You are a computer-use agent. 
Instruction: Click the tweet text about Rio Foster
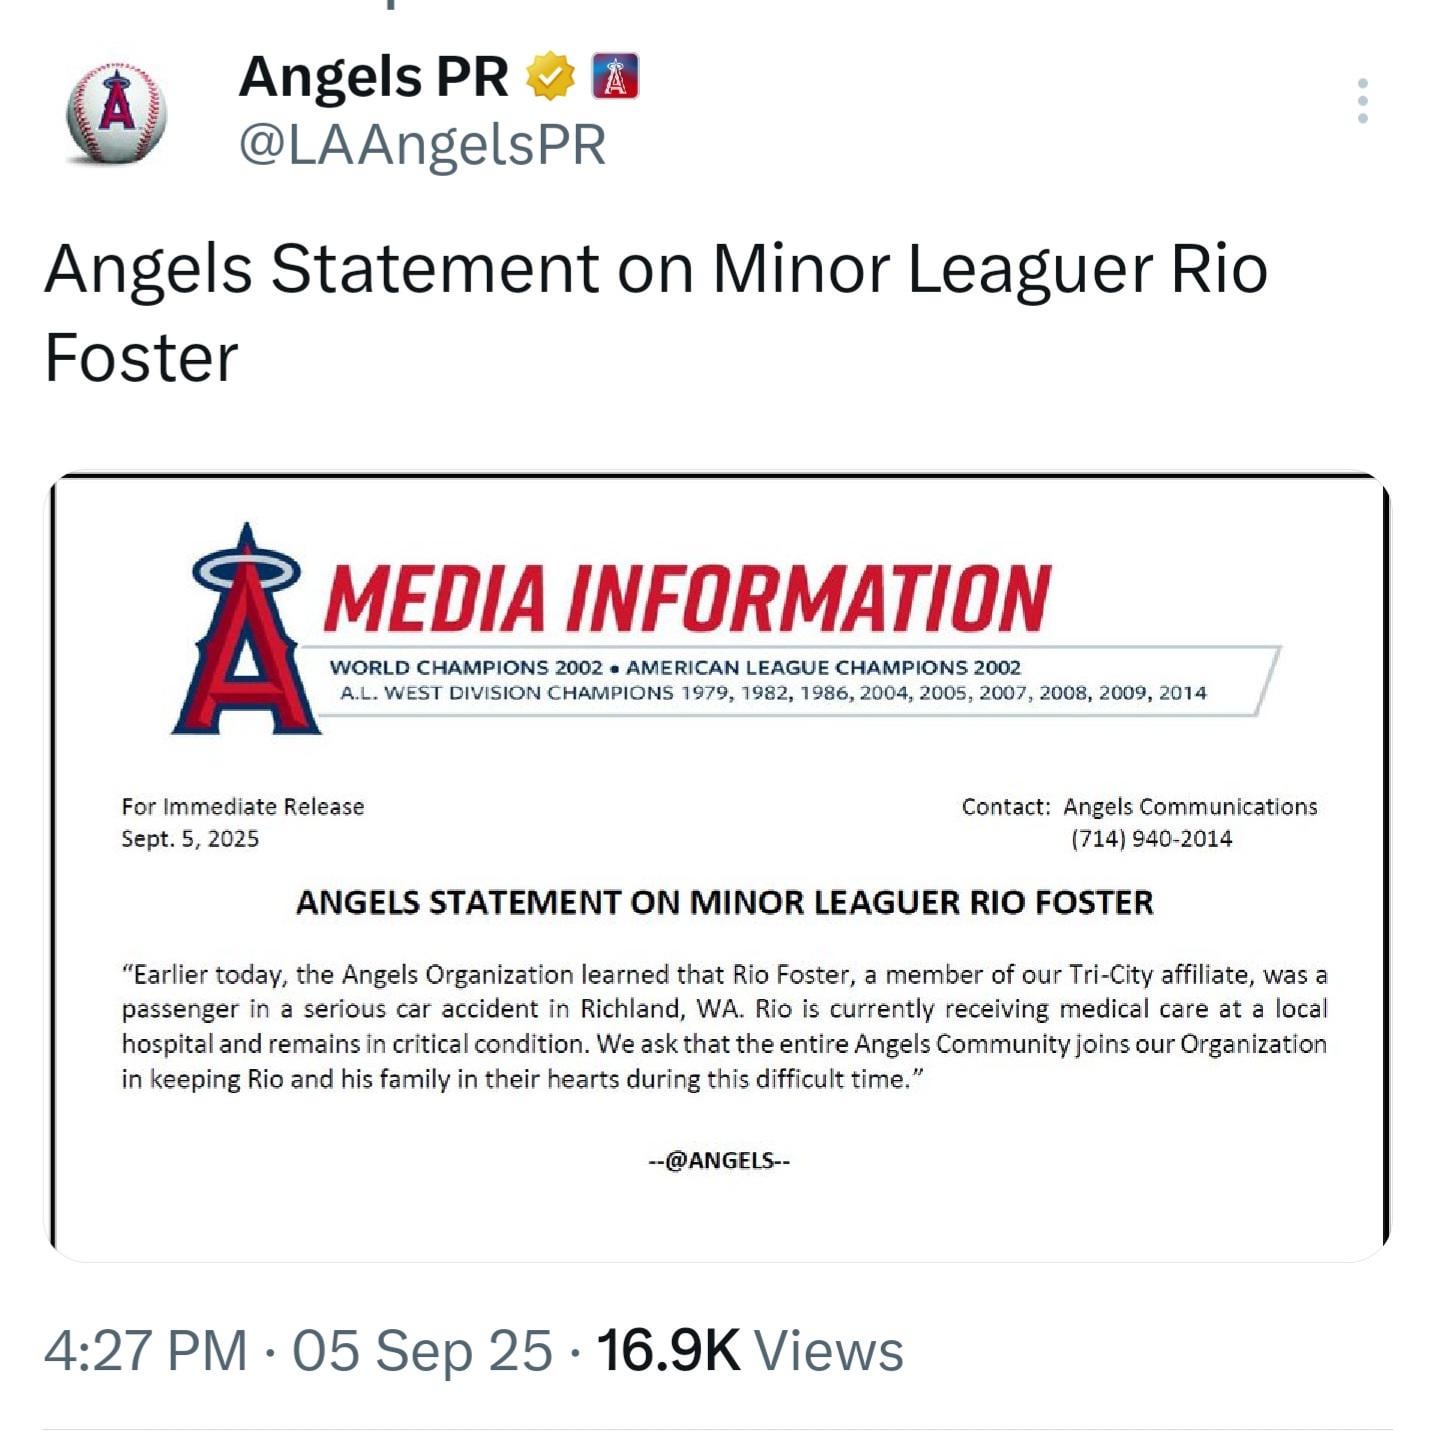coord(655,312)
